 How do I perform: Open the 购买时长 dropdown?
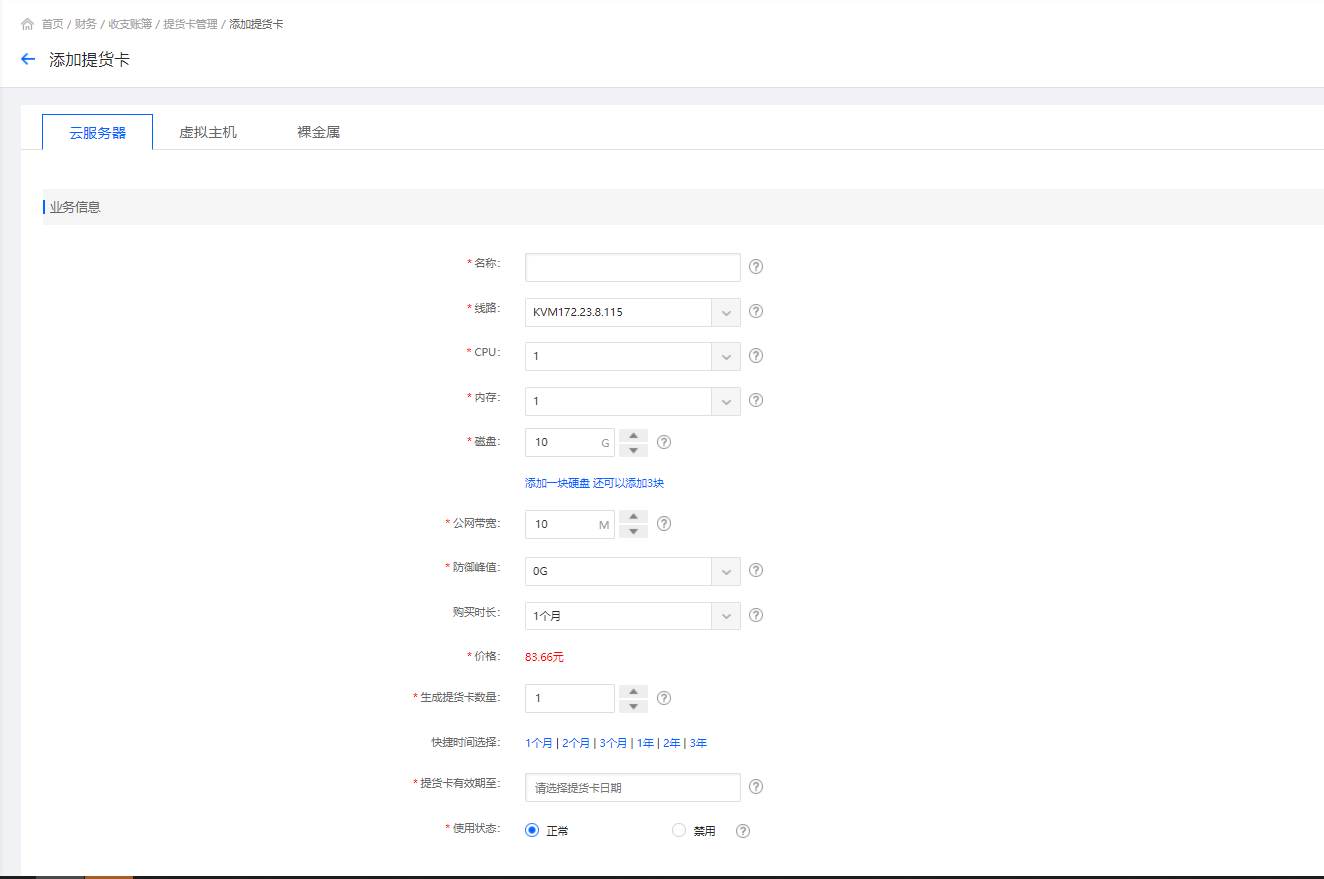coord(632,616)
